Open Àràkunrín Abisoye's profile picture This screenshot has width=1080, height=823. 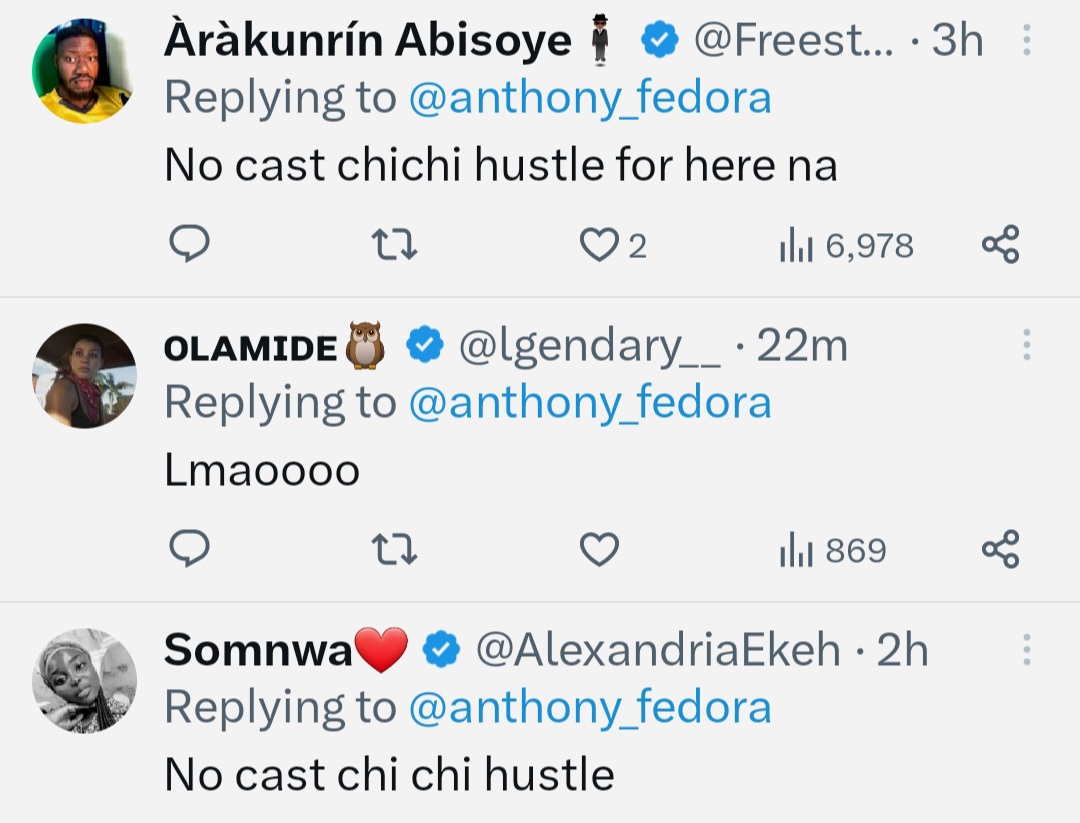tap(84, 72)
